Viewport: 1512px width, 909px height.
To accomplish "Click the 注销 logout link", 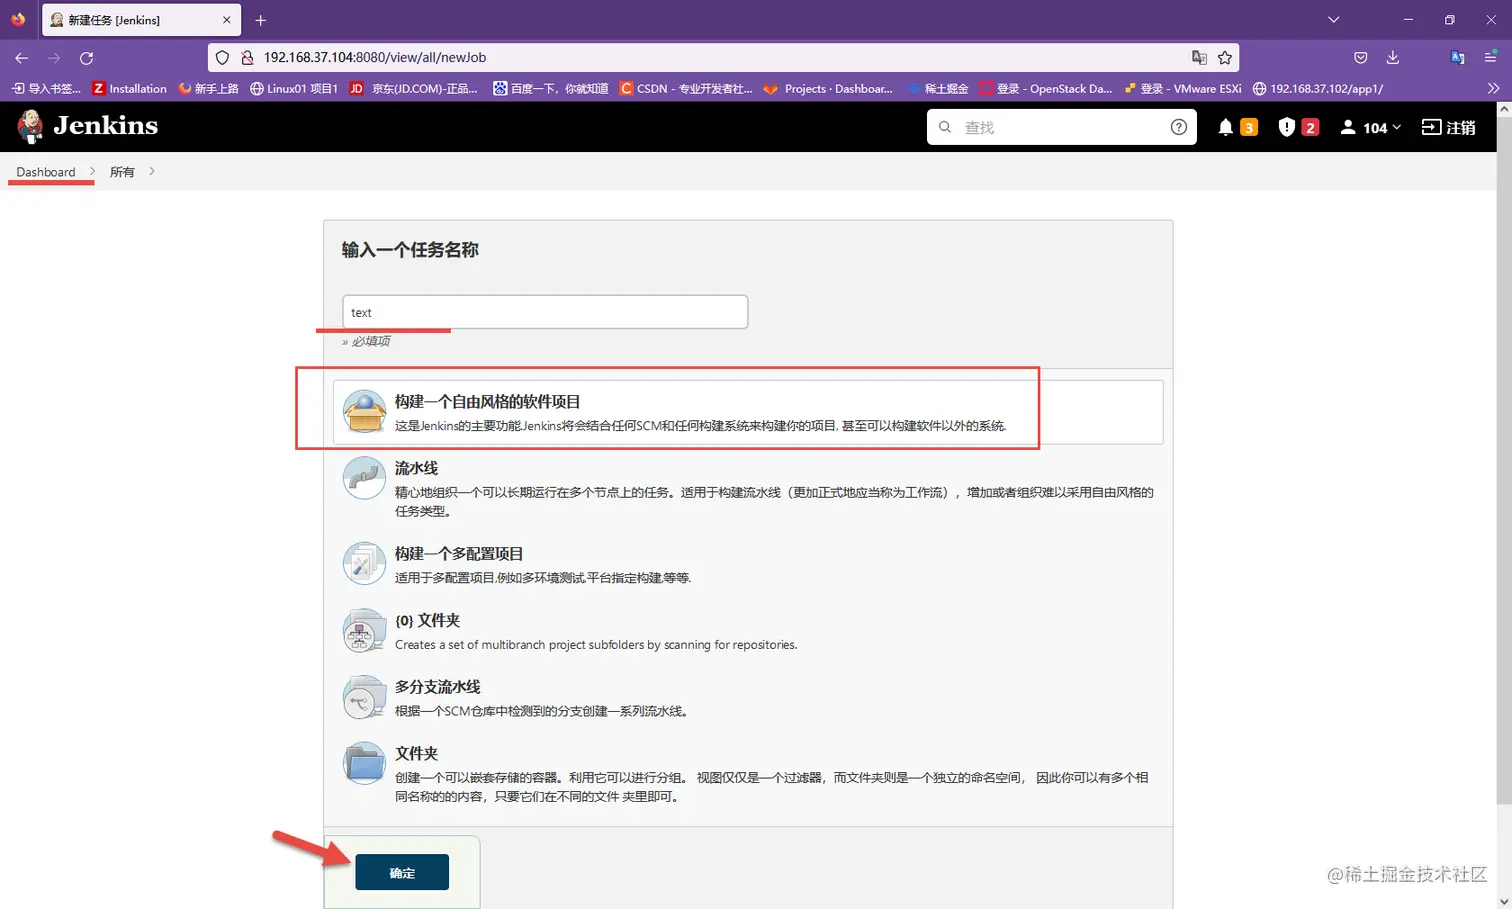I will (1448, 127).
